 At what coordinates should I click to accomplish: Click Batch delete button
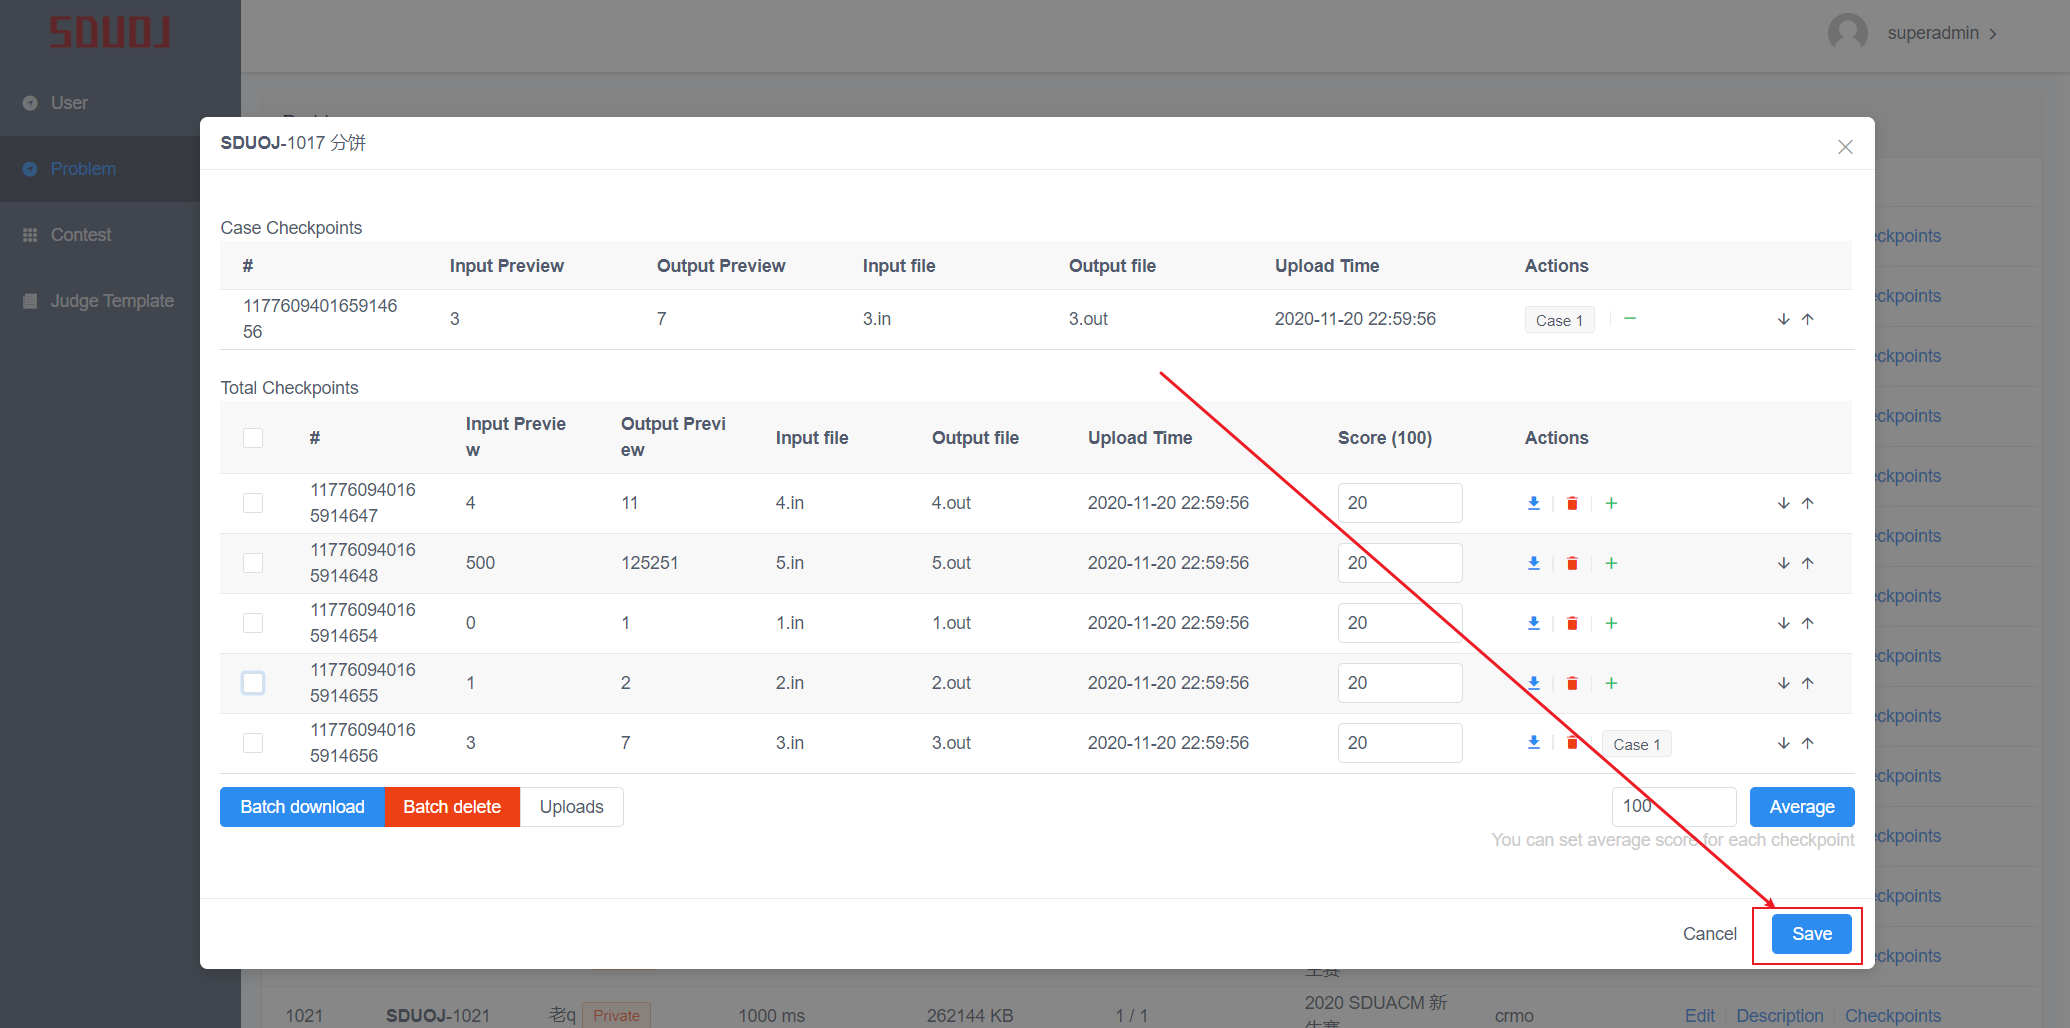click(x=452, y=807)
